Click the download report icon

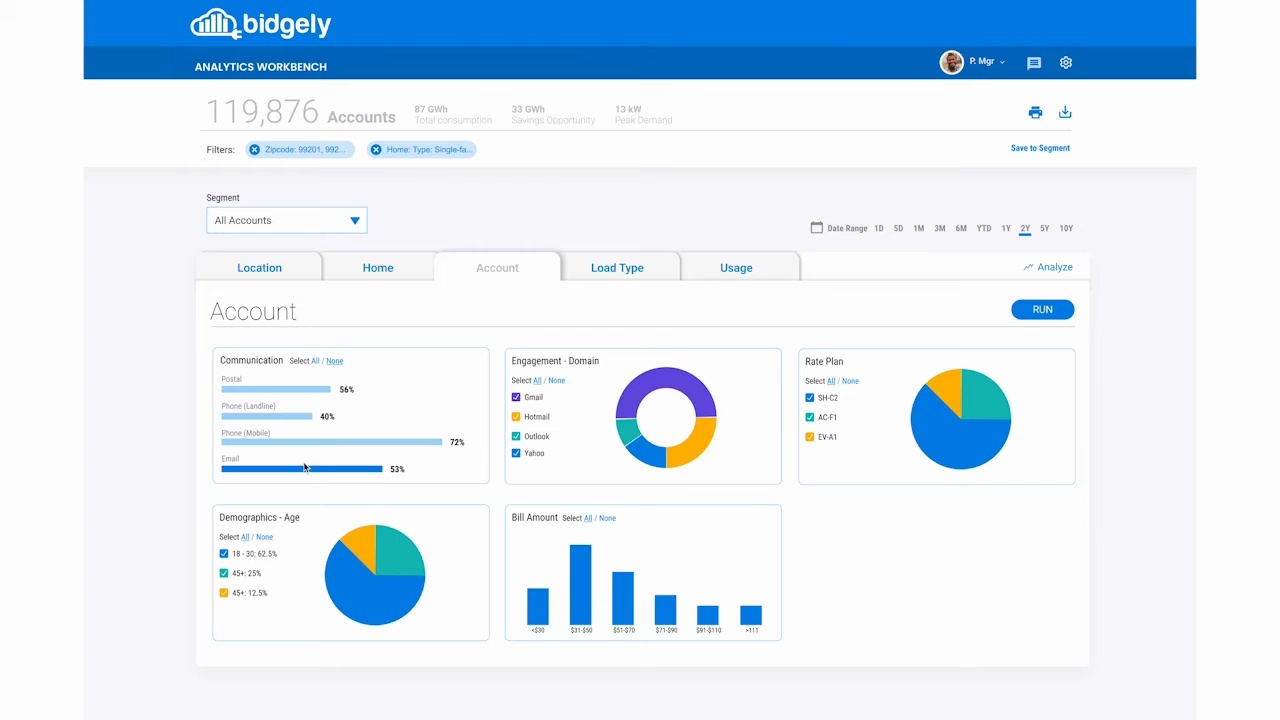click(1065, 112)
